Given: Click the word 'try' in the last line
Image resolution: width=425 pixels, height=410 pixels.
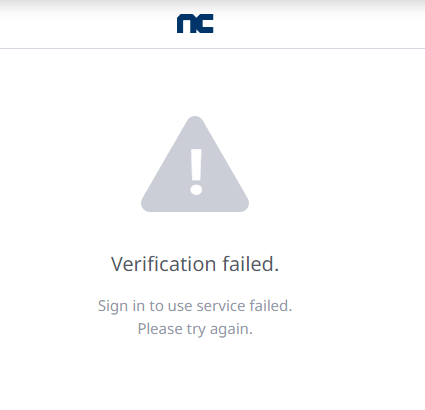Looking at the screenshot, I should pos(196,330).
